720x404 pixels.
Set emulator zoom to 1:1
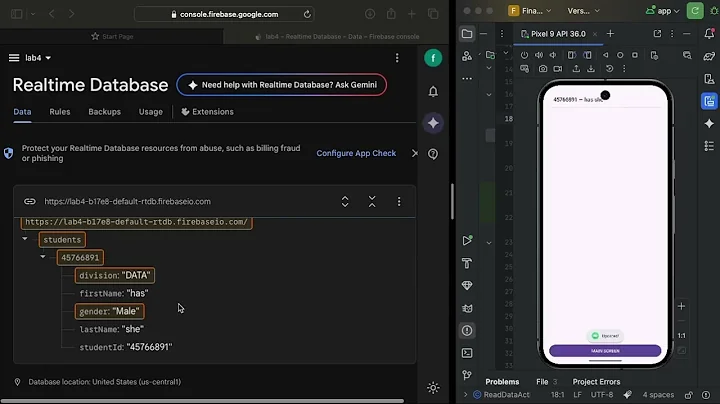coord(681,336)
